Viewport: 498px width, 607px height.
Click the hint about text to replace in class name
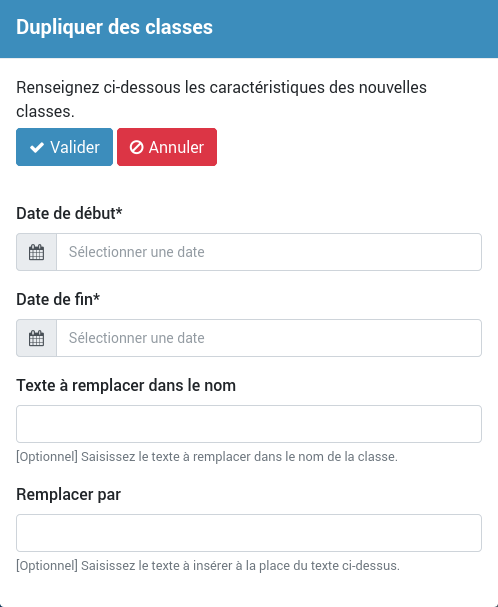click(x=207, y=456)
